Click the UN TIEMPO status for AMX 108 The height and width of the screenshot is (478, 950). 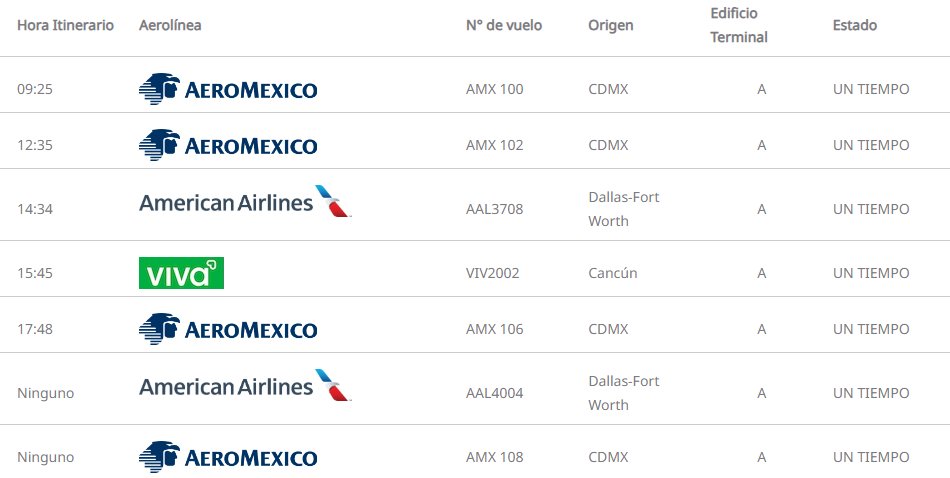pyautogui.click(x=871, y=457)
